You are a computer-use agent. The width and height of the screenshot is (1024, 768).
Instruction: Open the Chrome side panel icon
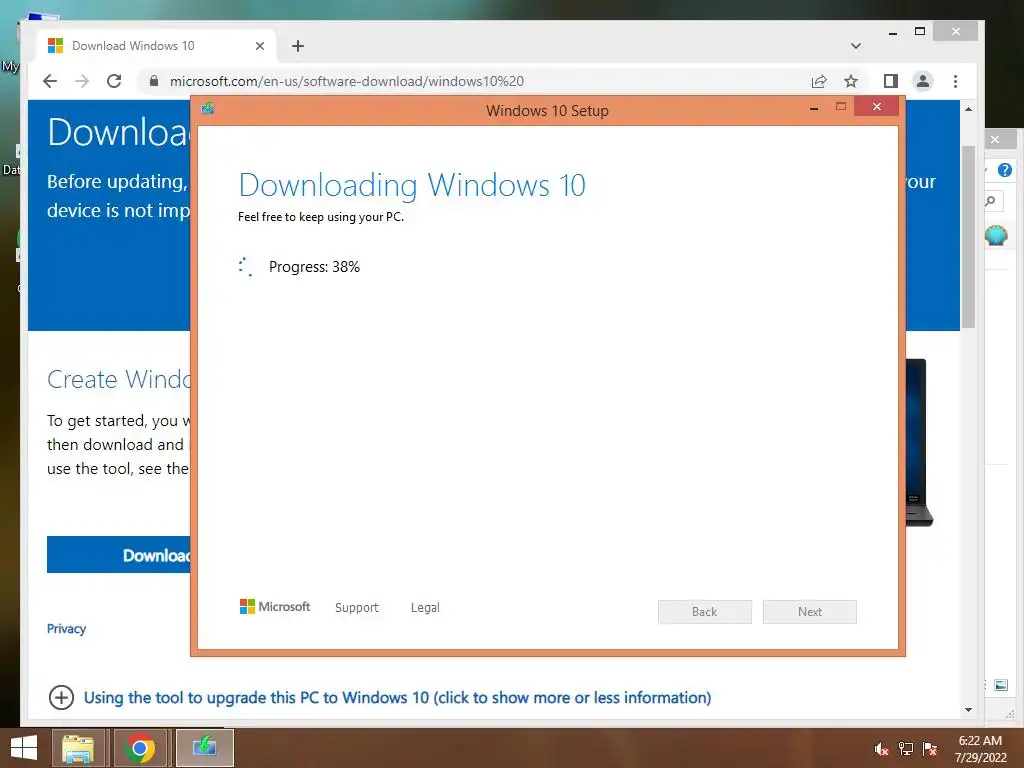click(890, 81)
